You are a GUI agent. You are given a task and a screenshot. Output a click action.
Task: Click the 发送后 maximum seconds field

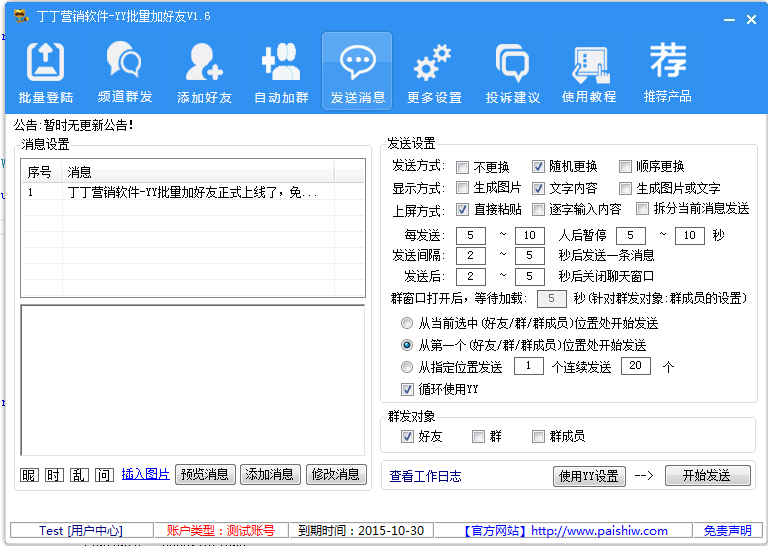[x=529, y=277]
